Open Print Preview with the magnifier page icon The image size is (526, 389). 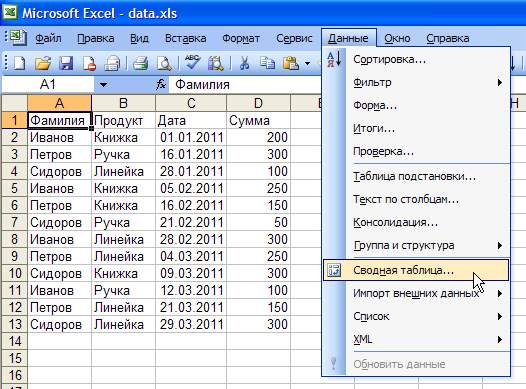click(x=164, y=63)
